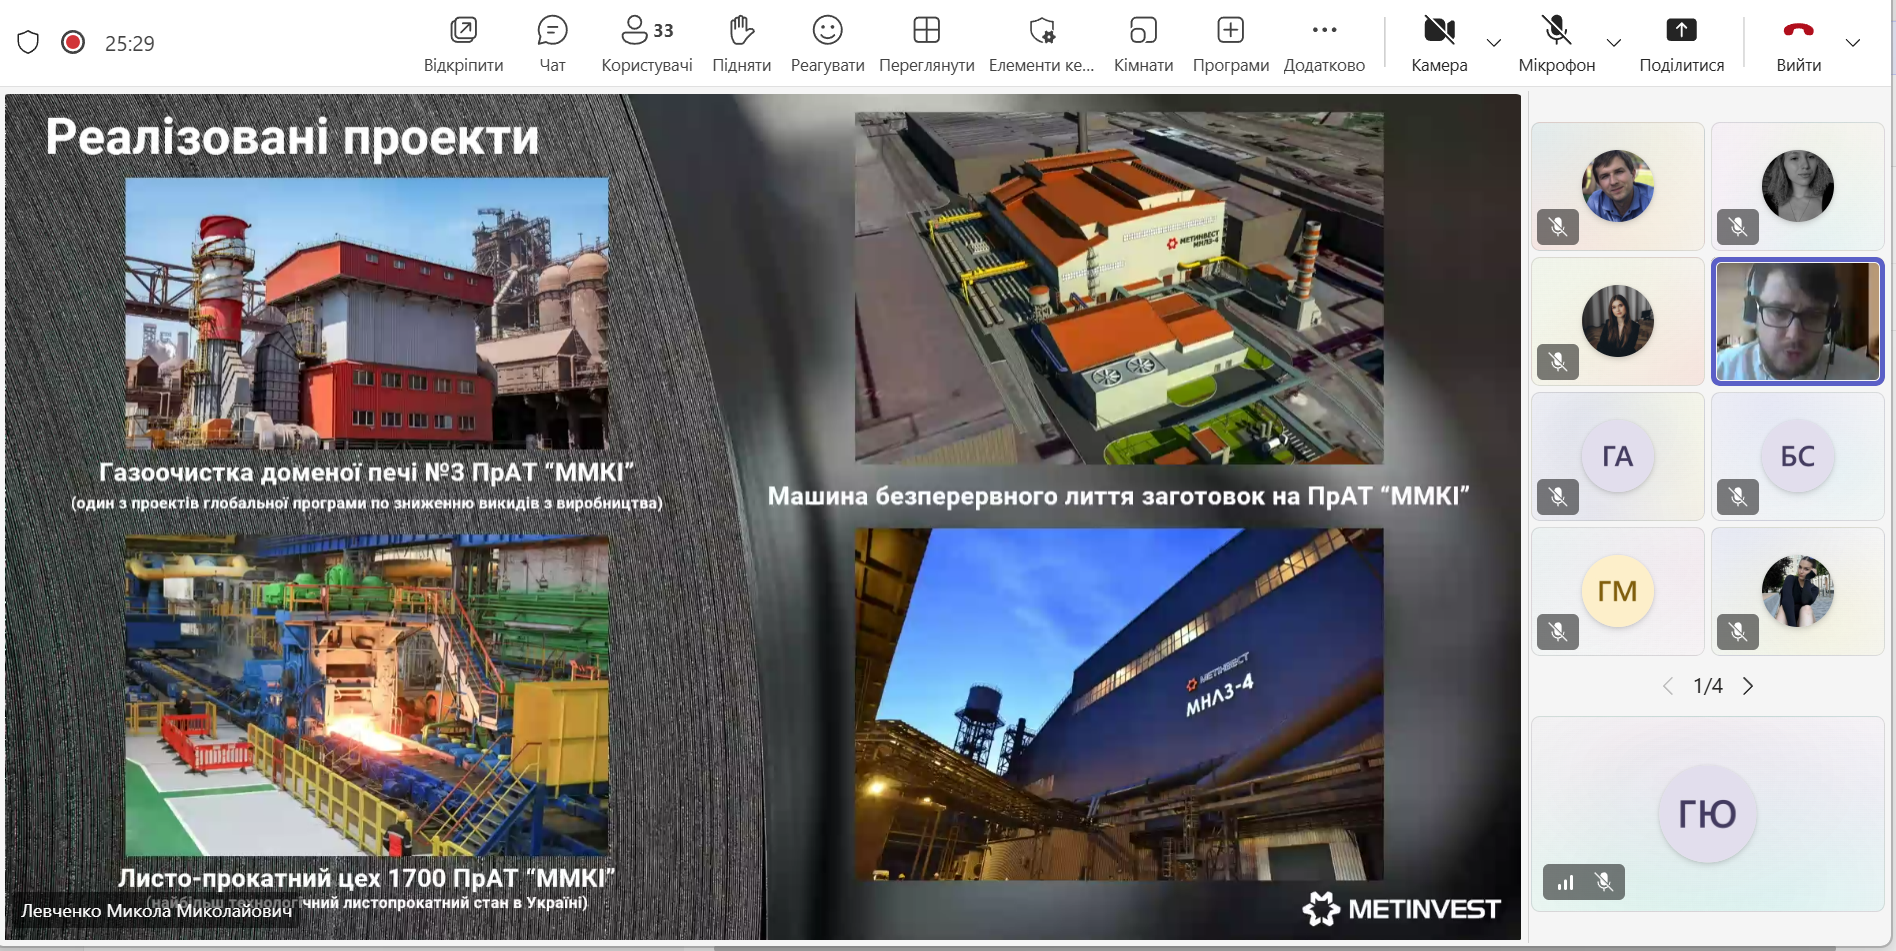
Task: Click the privacy shield icon
Action: coord(28,42)
